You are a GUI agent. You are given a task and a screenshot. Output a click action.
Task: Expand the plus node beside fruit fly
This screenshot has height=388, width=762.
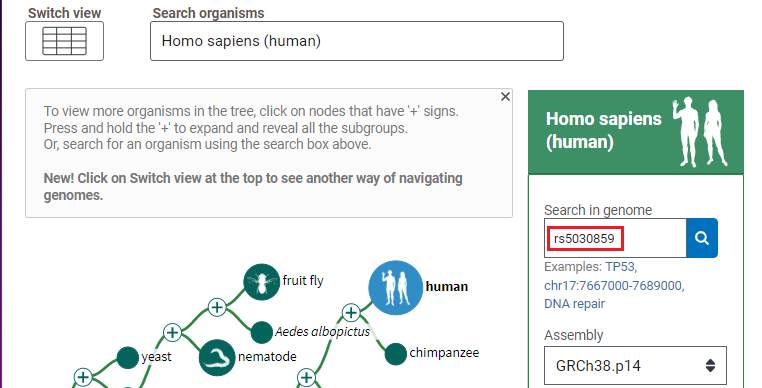217,307
